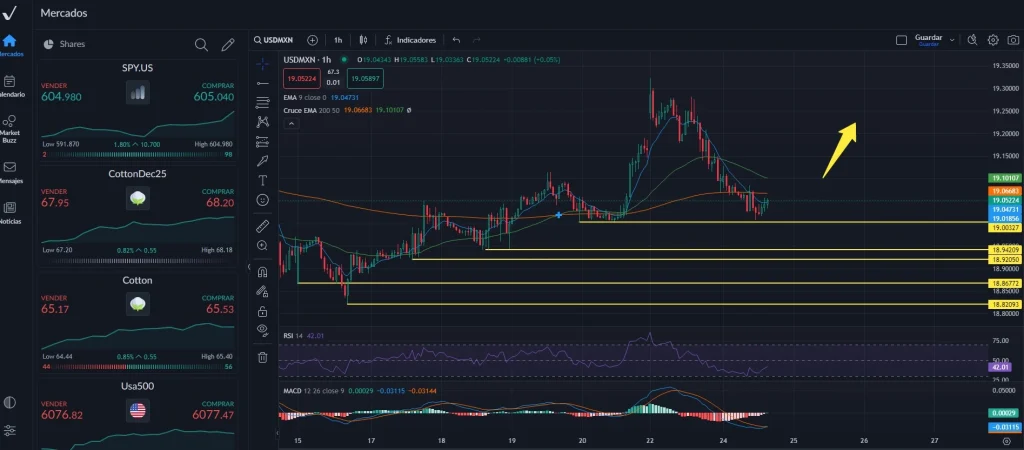Click the Usa500 flag icon
1024x450 pixels.
click(138, 410)
